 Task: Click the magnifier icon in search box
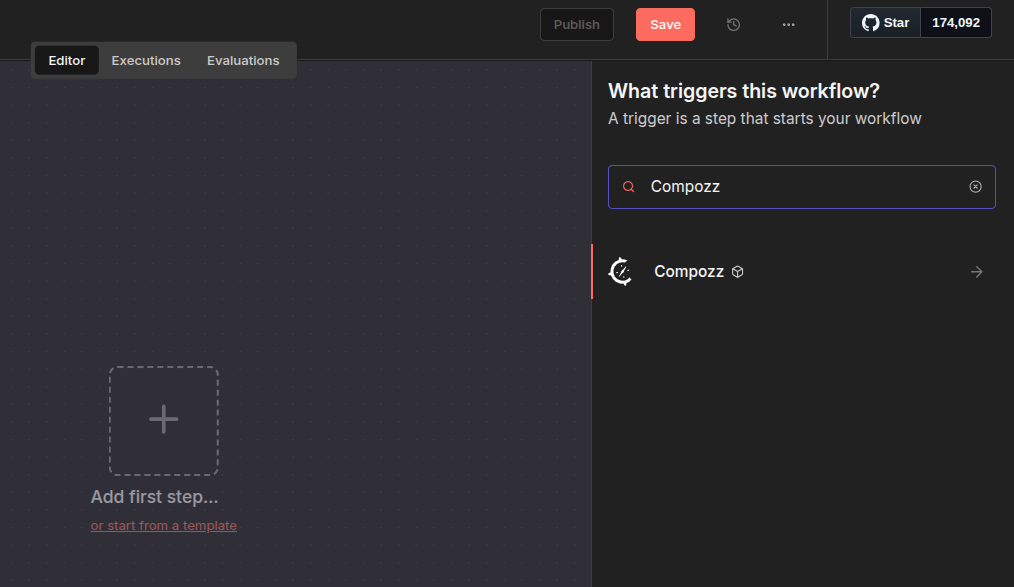[x=629, y=187]
